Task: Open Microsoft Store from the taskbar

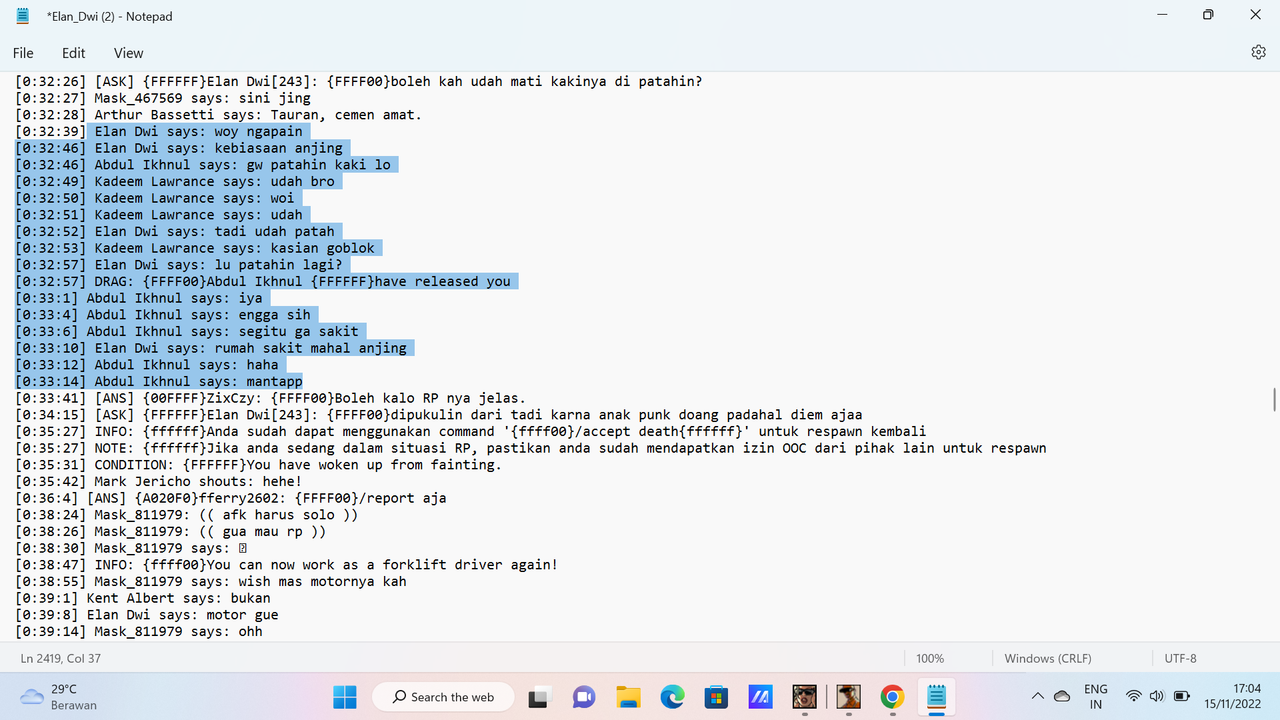Action: click(x=716, y=696)
